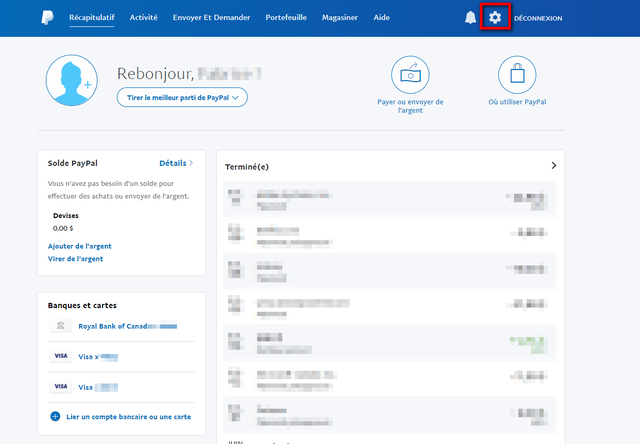Click the plus icon to link account
640x444 pixels.
[x=54, y=416]
